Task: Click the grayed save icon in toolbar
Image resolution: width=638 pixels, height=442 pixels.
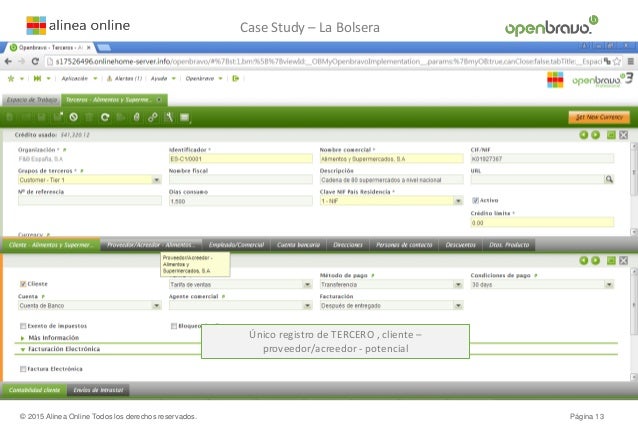Action: coord(41,117)
